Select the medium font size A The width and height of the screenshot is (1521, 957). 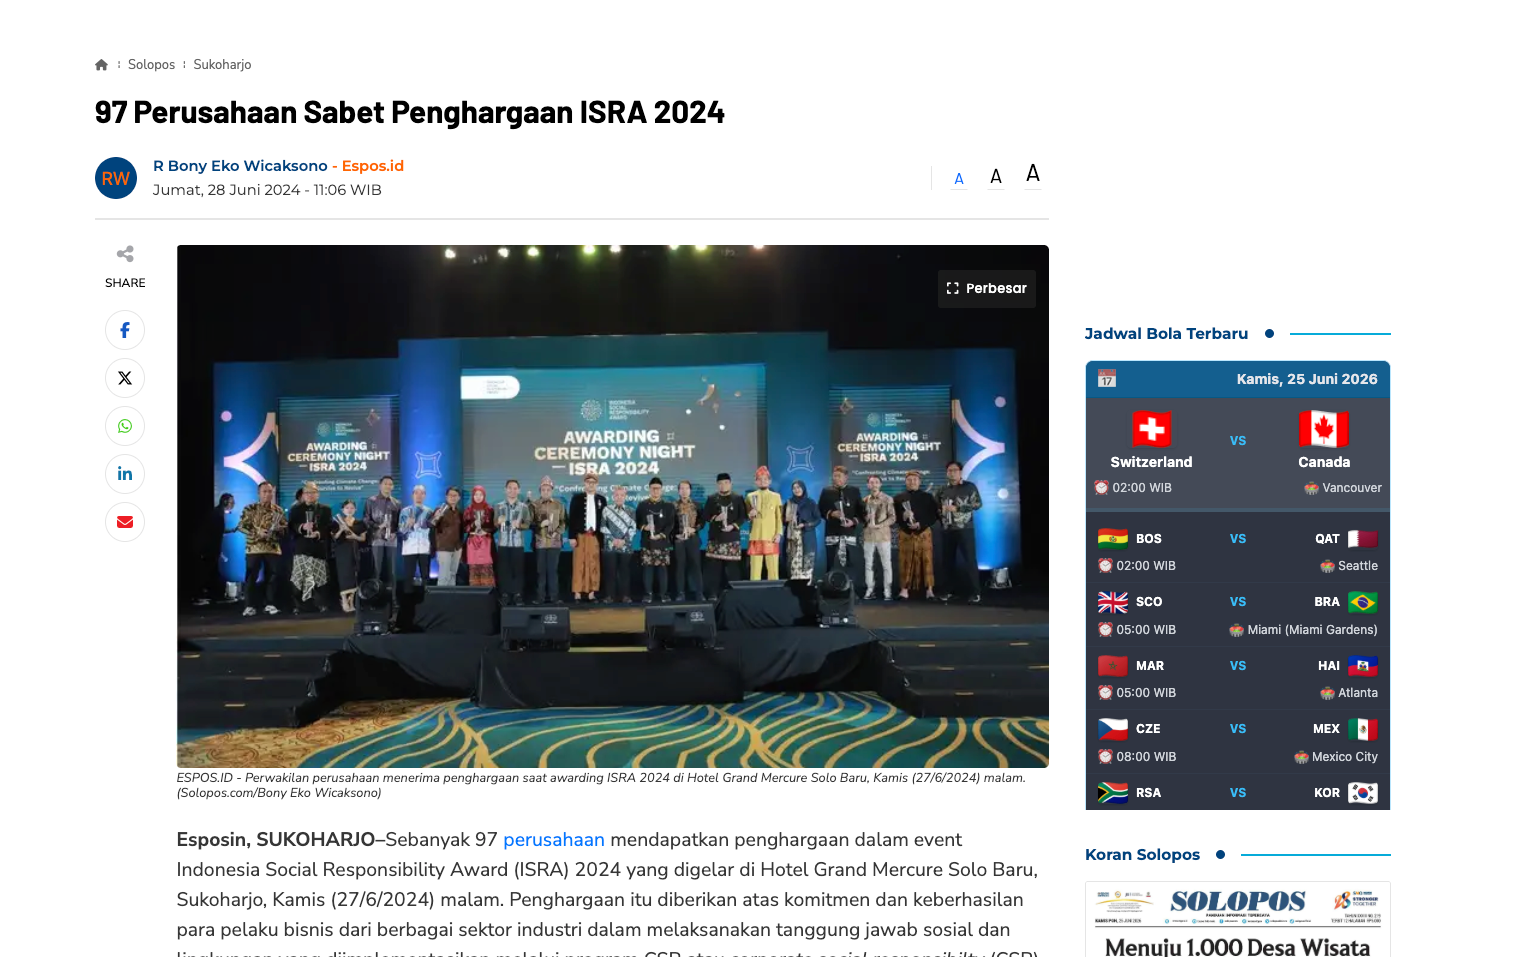[x=996, y=177]
